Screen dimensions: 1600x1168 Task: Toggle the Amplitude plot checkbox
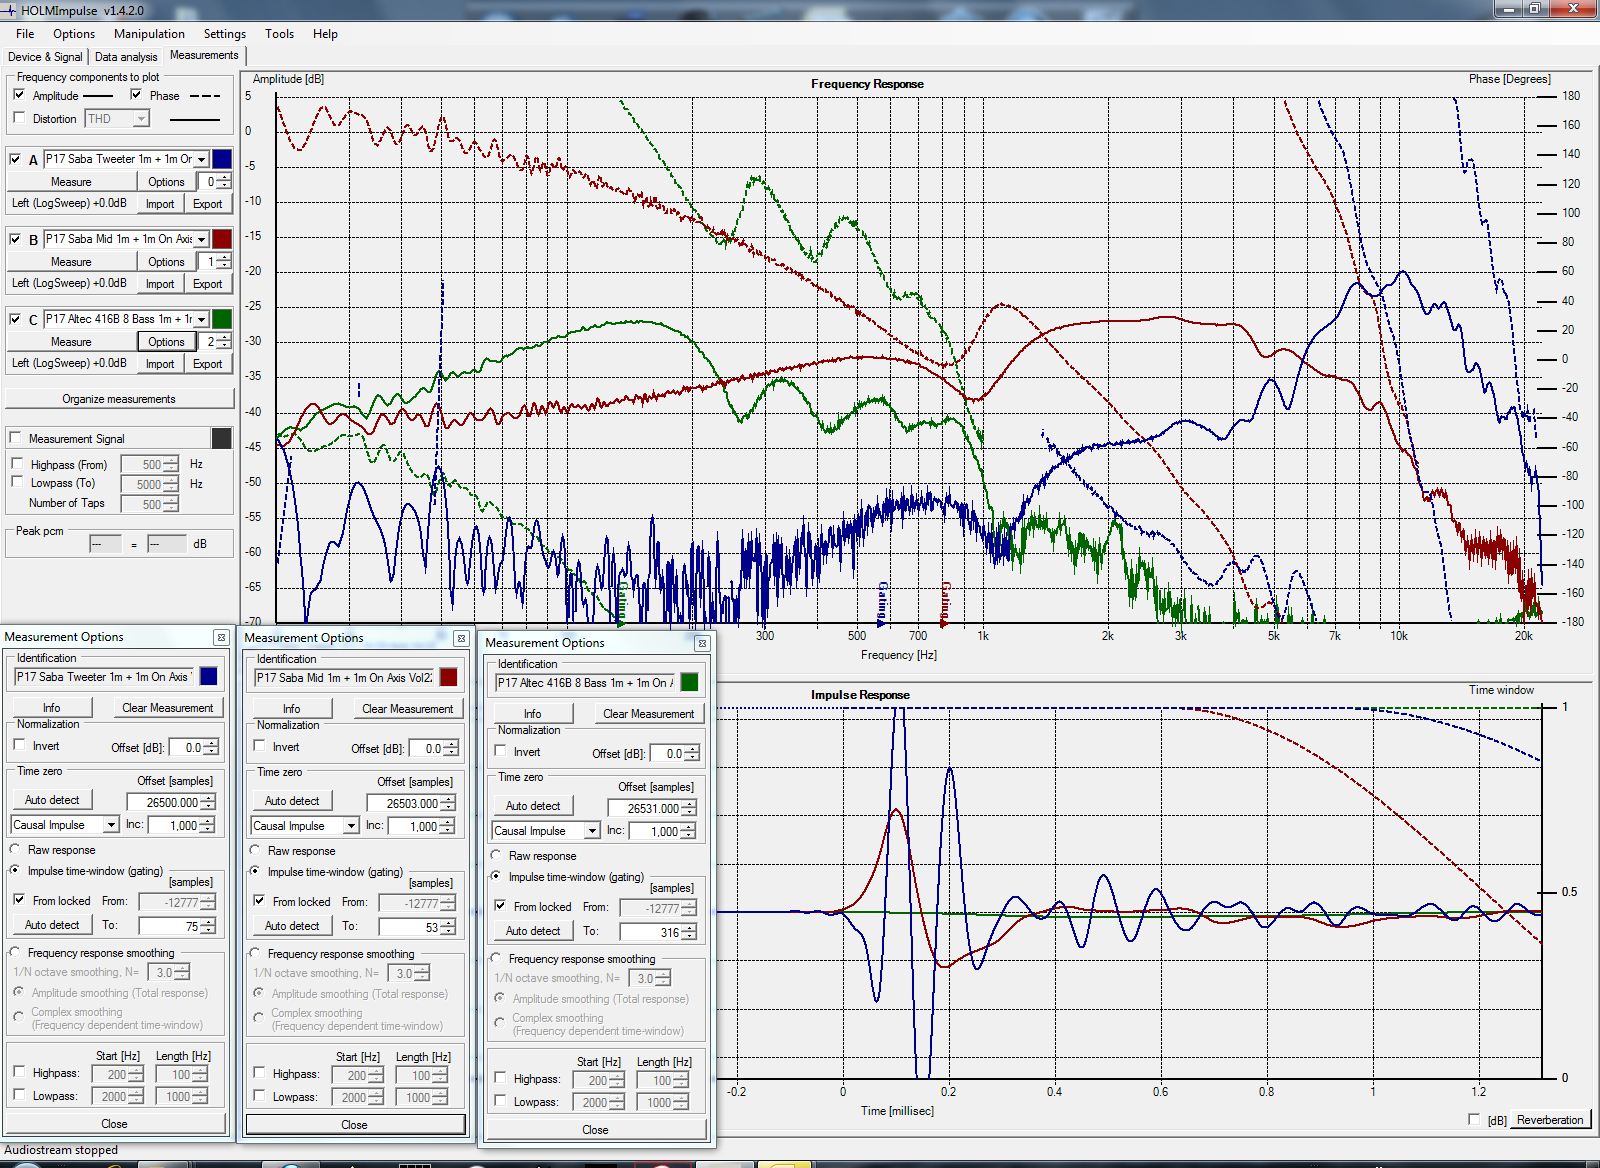(x=19, y=95)
